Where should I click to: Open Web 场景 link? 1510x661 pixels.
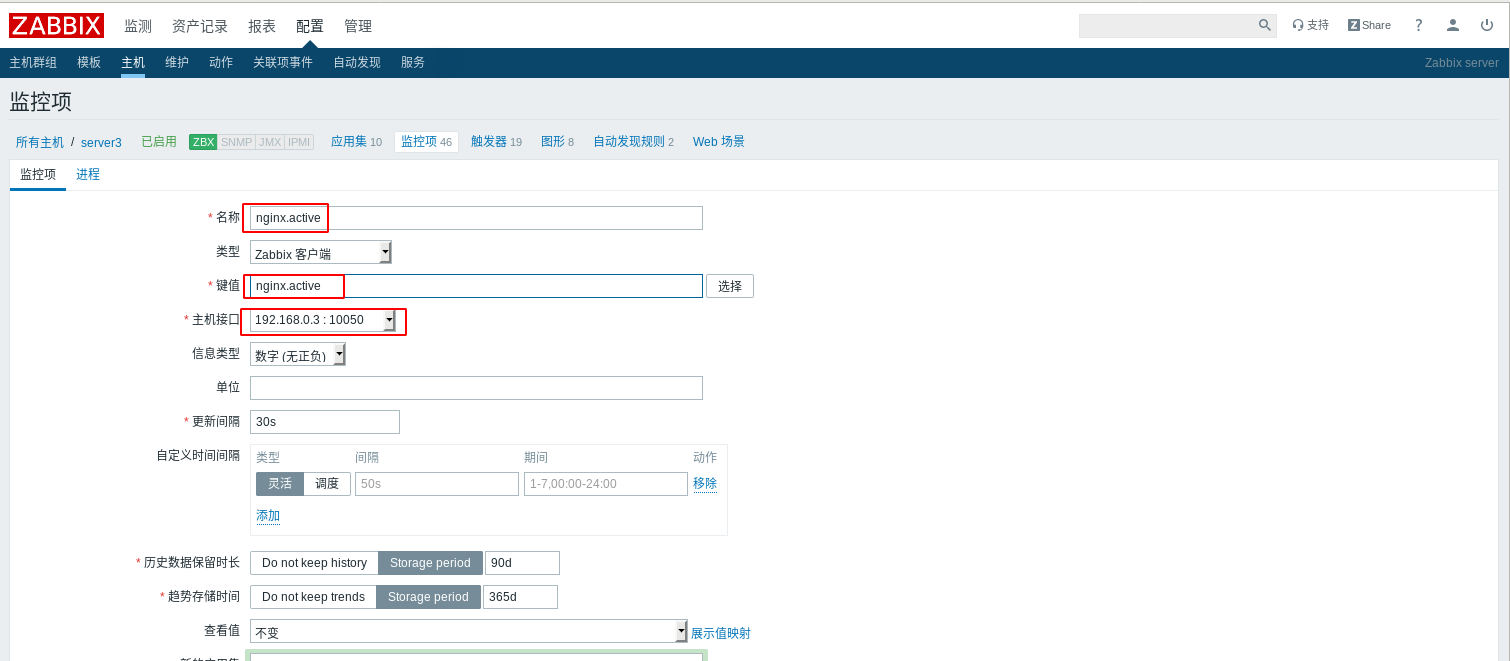pyautogui.click(x=719, y=142)
